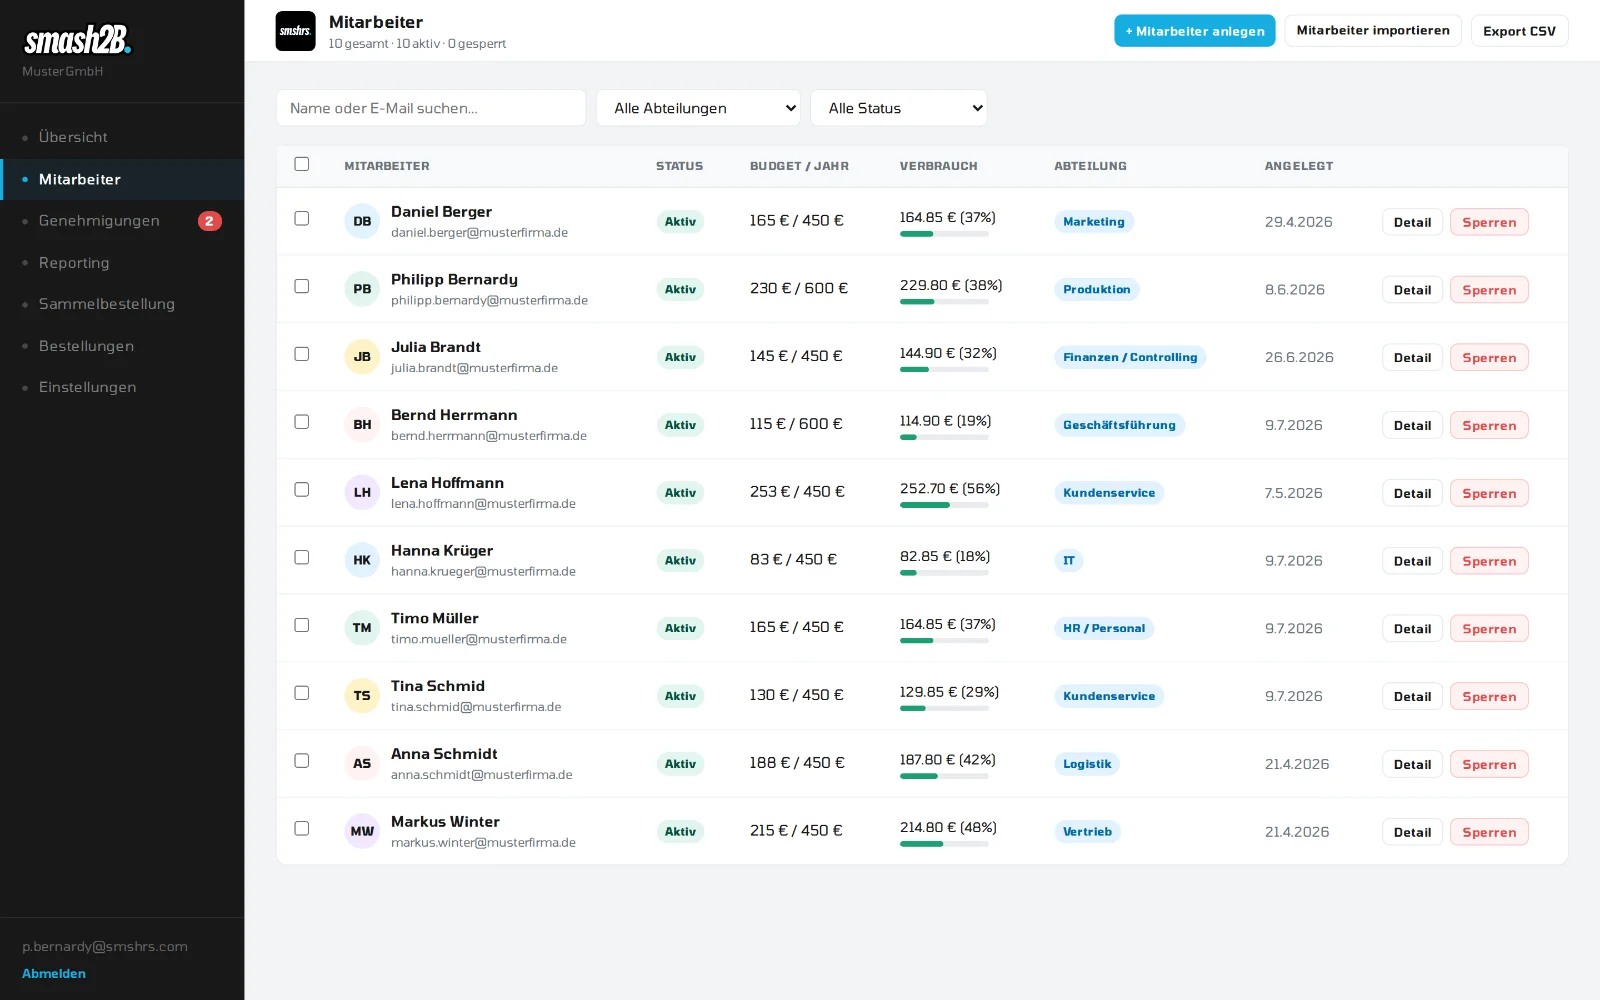
Task: Select Philipp Bernardy's row checkbox
Action: [302, 286]
